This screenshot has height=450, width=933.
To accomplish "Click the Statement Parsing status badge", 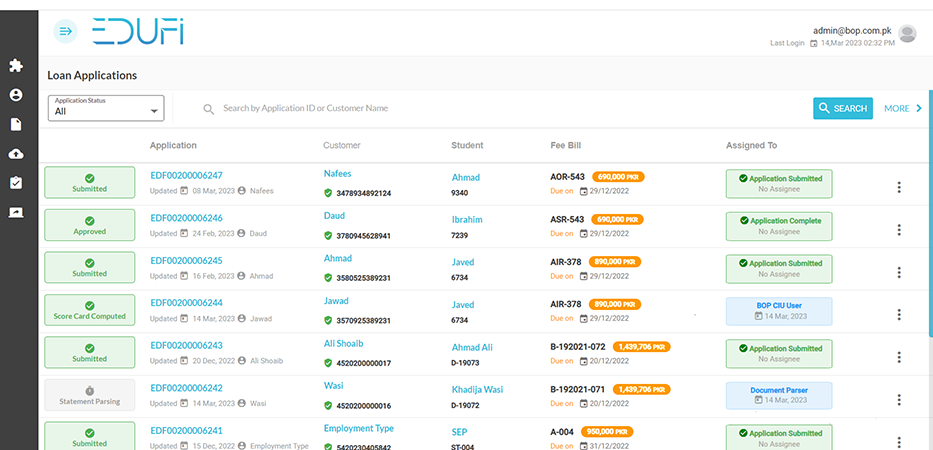I will (x=89, y=396).
